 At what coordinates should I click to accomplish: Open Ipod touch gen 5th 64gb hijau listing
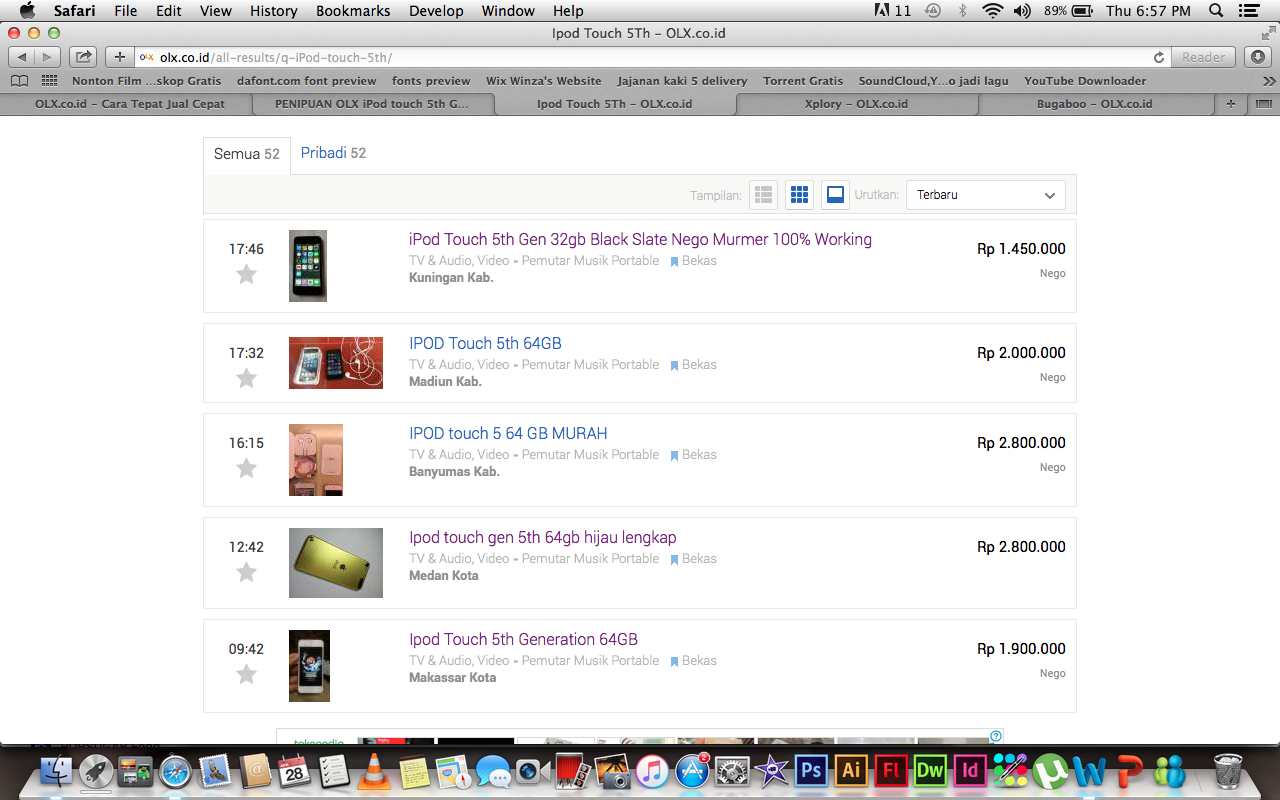click(543, 537)
